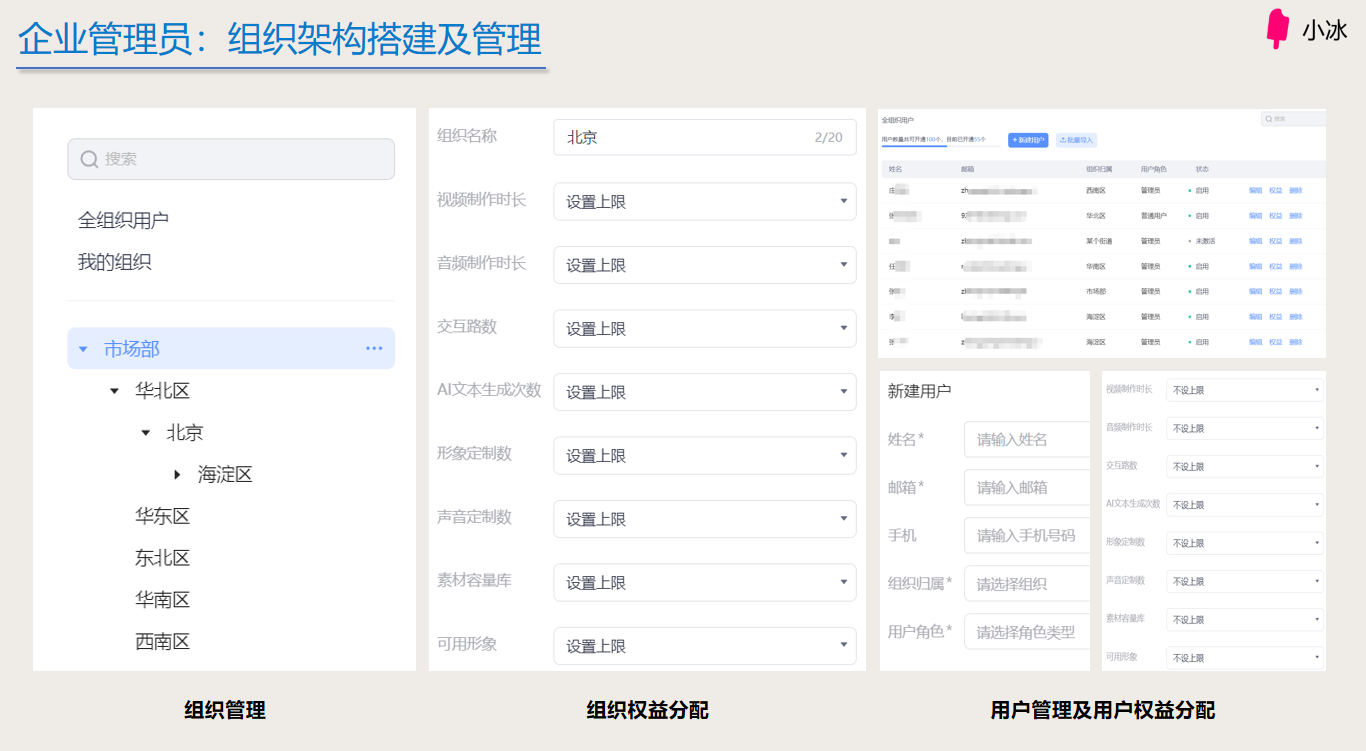
Task: Open the 形象定制数 不设上限 dropdown
Action: pyautogui.click(x=1245, y=543)
